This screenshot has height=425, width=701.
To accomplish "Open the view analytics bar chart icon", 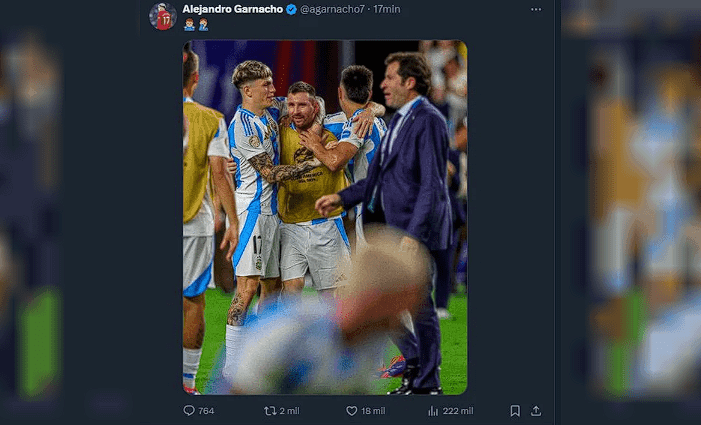I will pos(433,410).
